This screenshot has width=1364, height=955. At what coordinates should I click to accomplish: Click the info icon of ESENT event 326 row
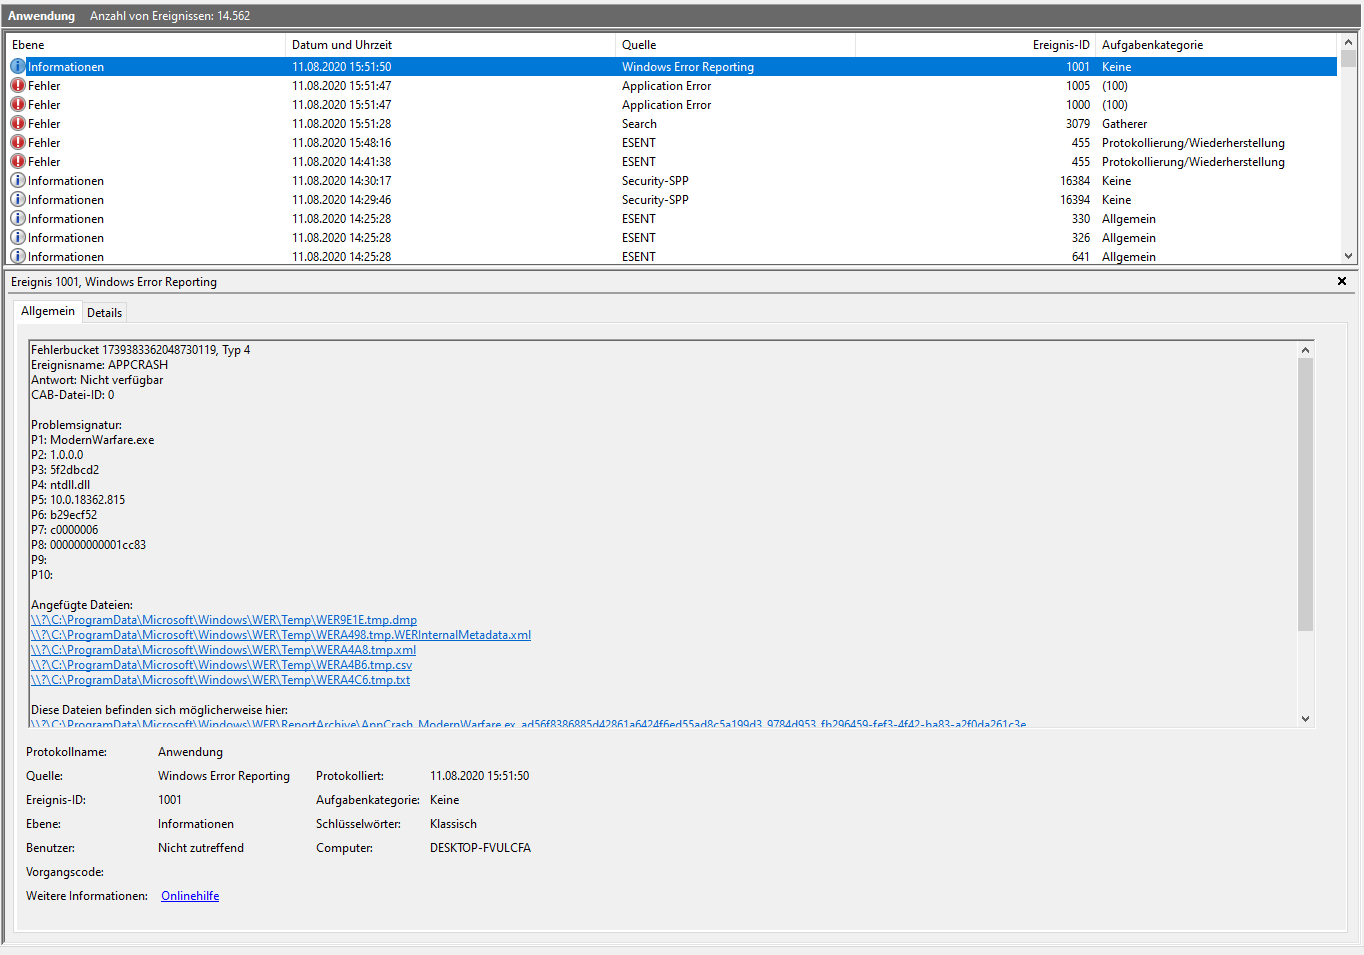click(x=18, y=237)
